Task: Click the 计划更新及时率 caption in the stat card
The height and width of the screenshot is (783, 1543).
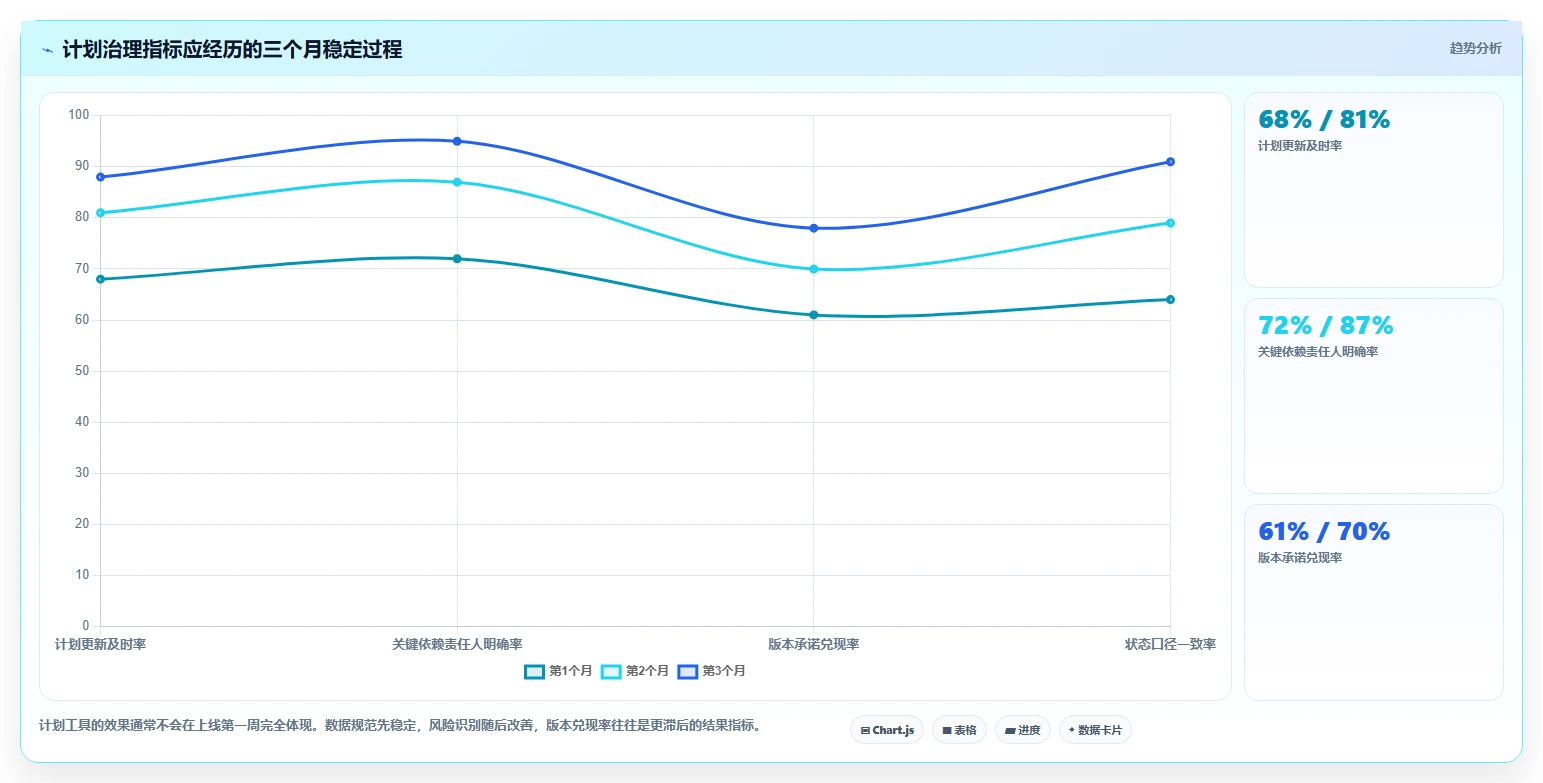Action: (1300, 146)
